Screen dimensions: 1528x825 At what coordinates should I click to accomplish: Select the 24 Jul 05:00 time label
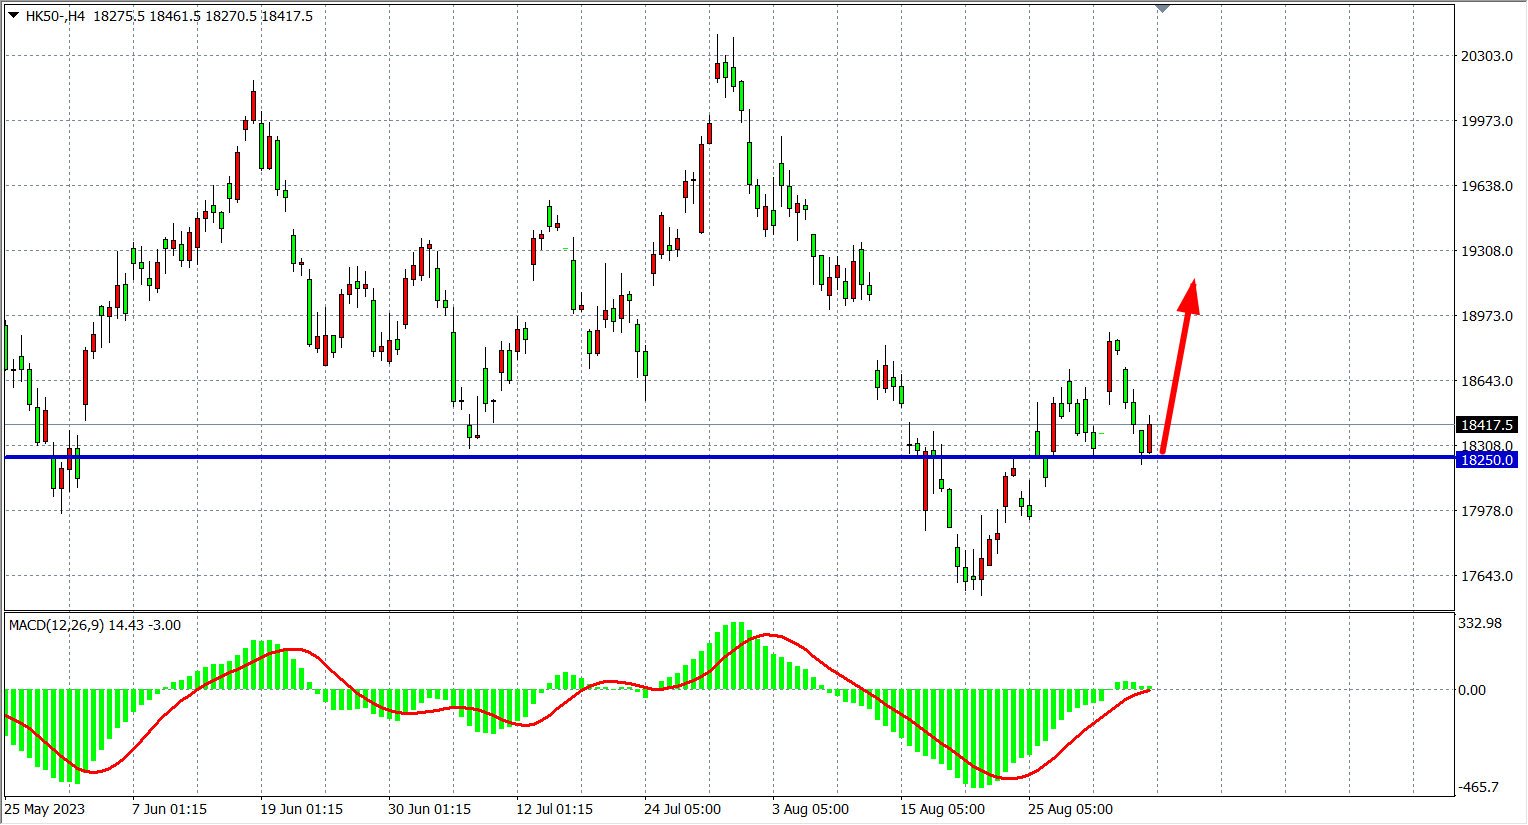click(682, 809)
